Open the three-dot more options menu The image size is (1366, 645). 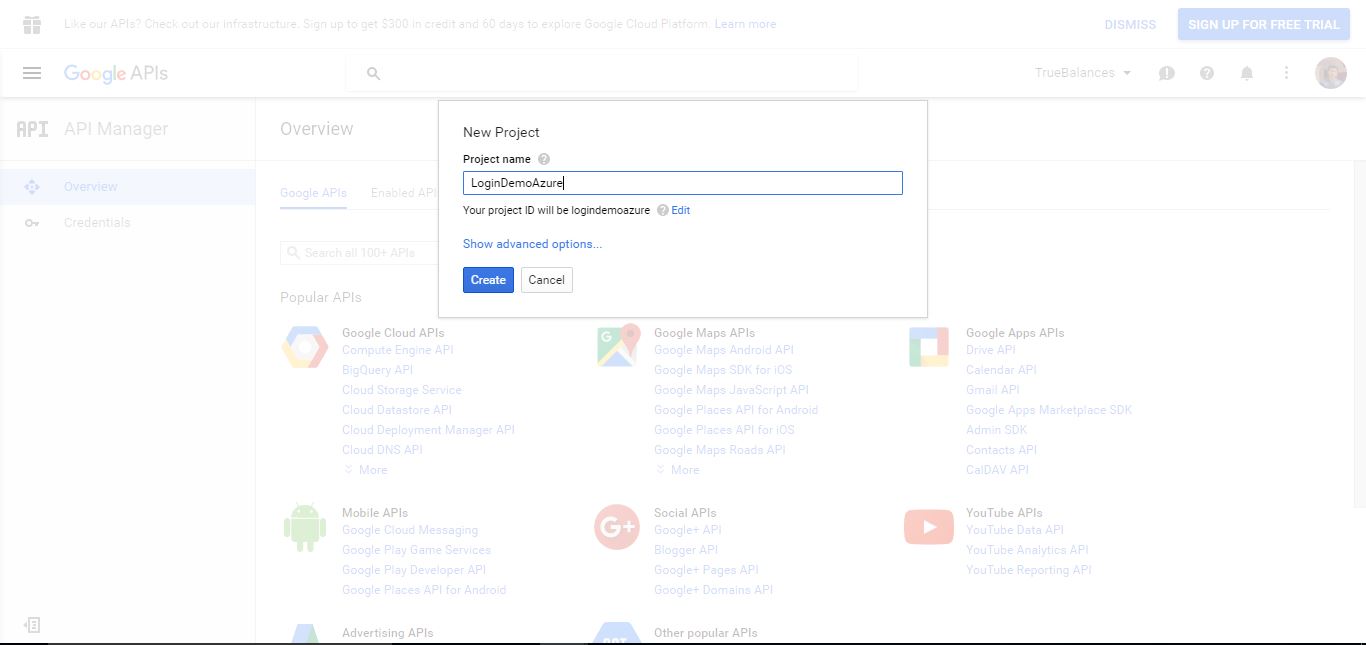[1287, 73]
